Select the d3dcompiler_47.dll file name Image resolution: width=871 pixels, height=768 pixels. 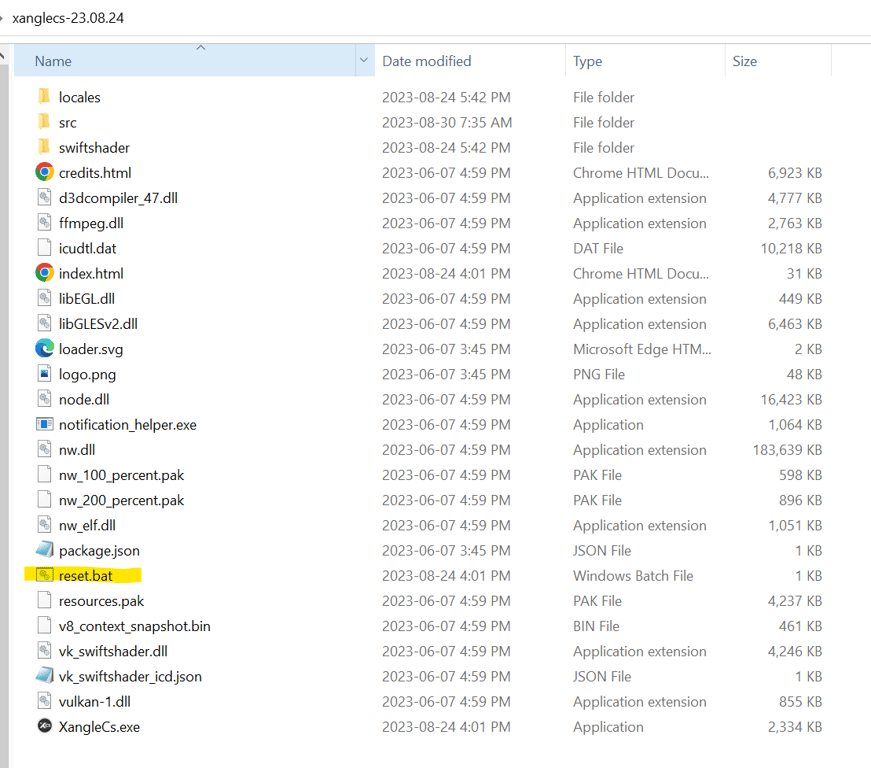tap(118, 198)
